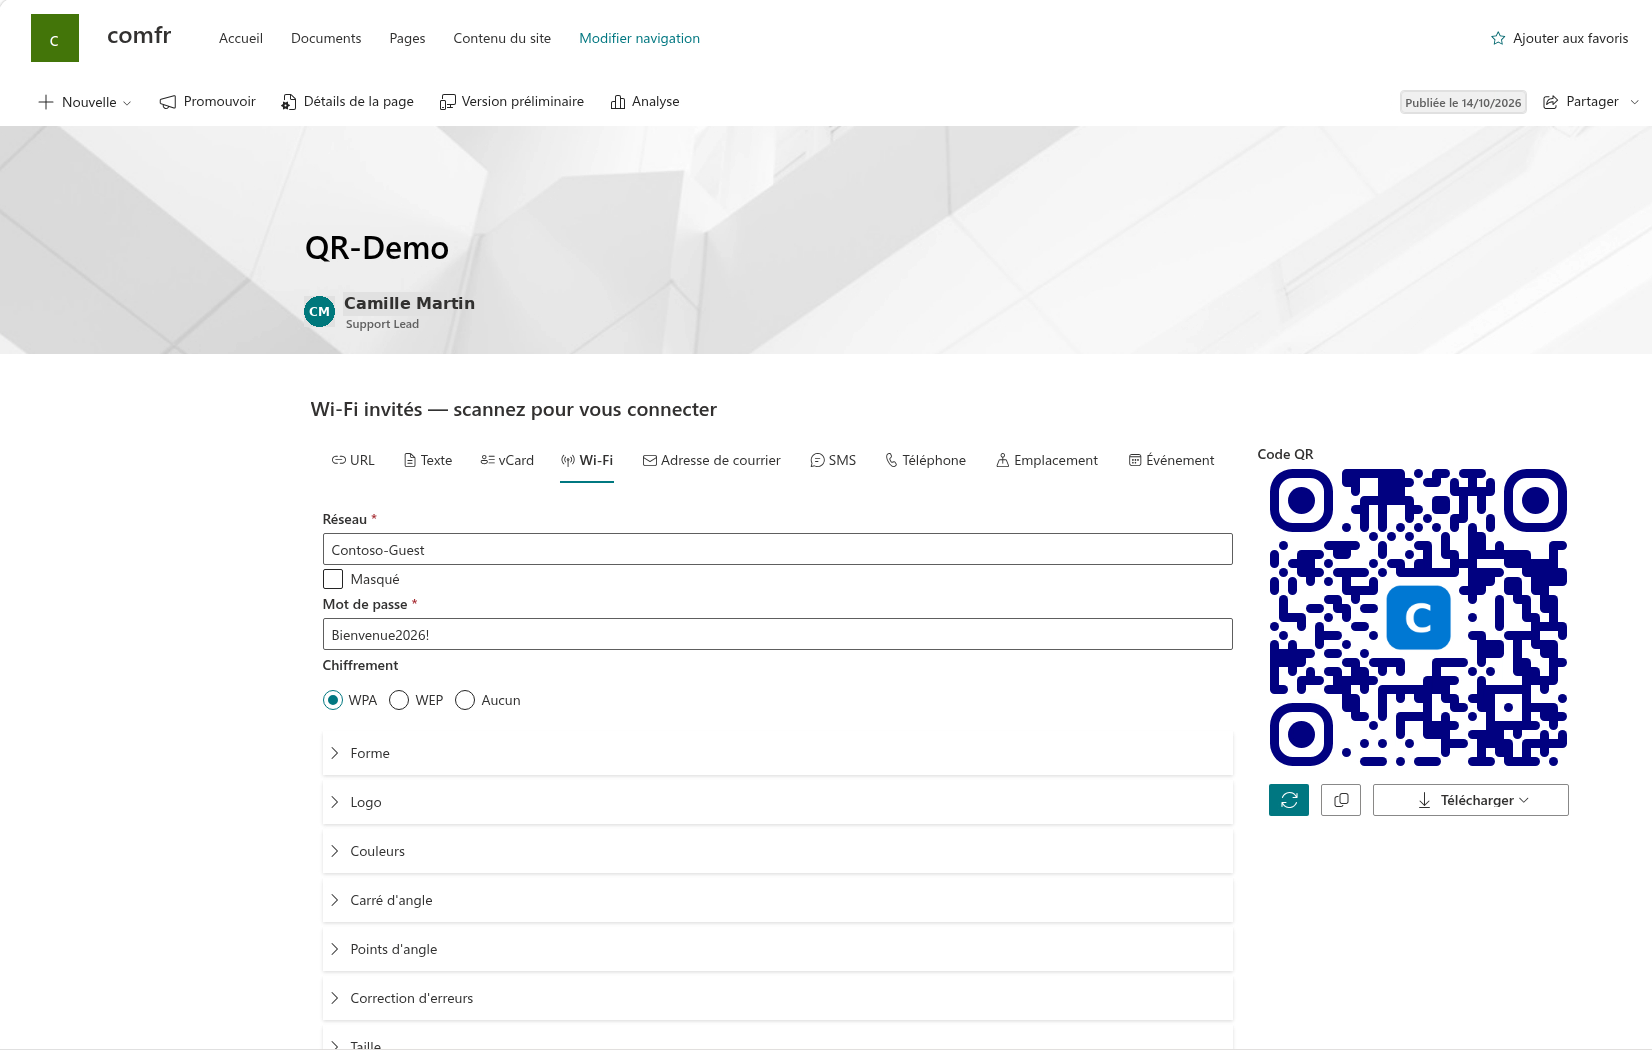Go to Accueil in site navigation
Screen dimensions: 1652x1050
[241, 38]
